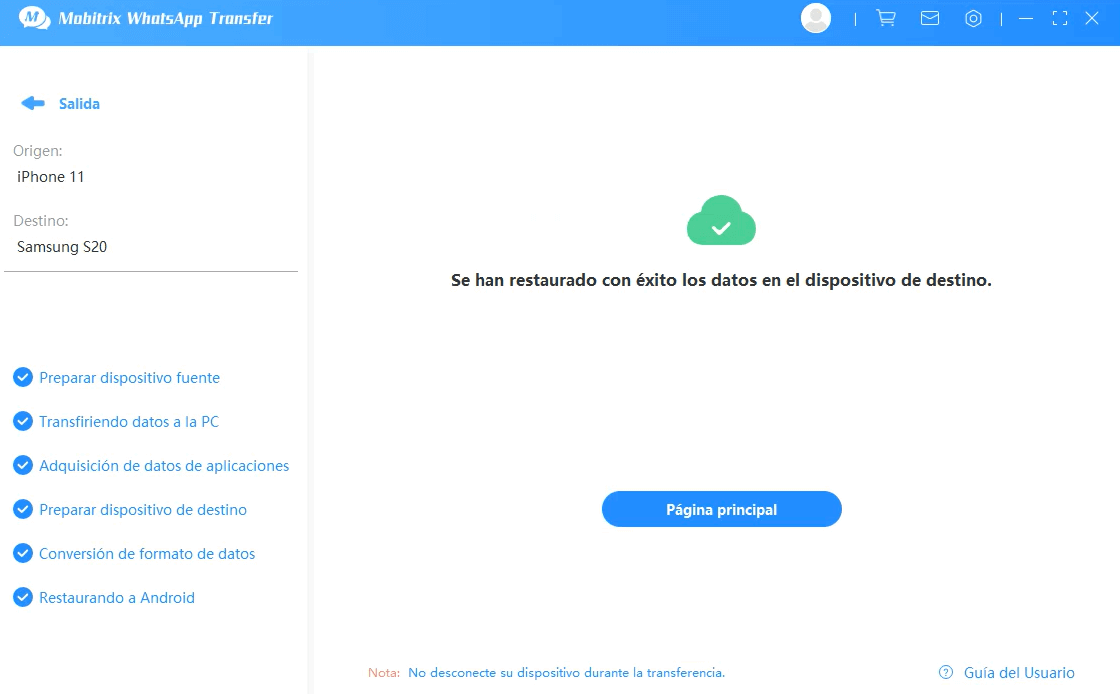Viewport: 1120px width, 694px height.
Task: Open the shopping cart icon
Action: point(885,18)
